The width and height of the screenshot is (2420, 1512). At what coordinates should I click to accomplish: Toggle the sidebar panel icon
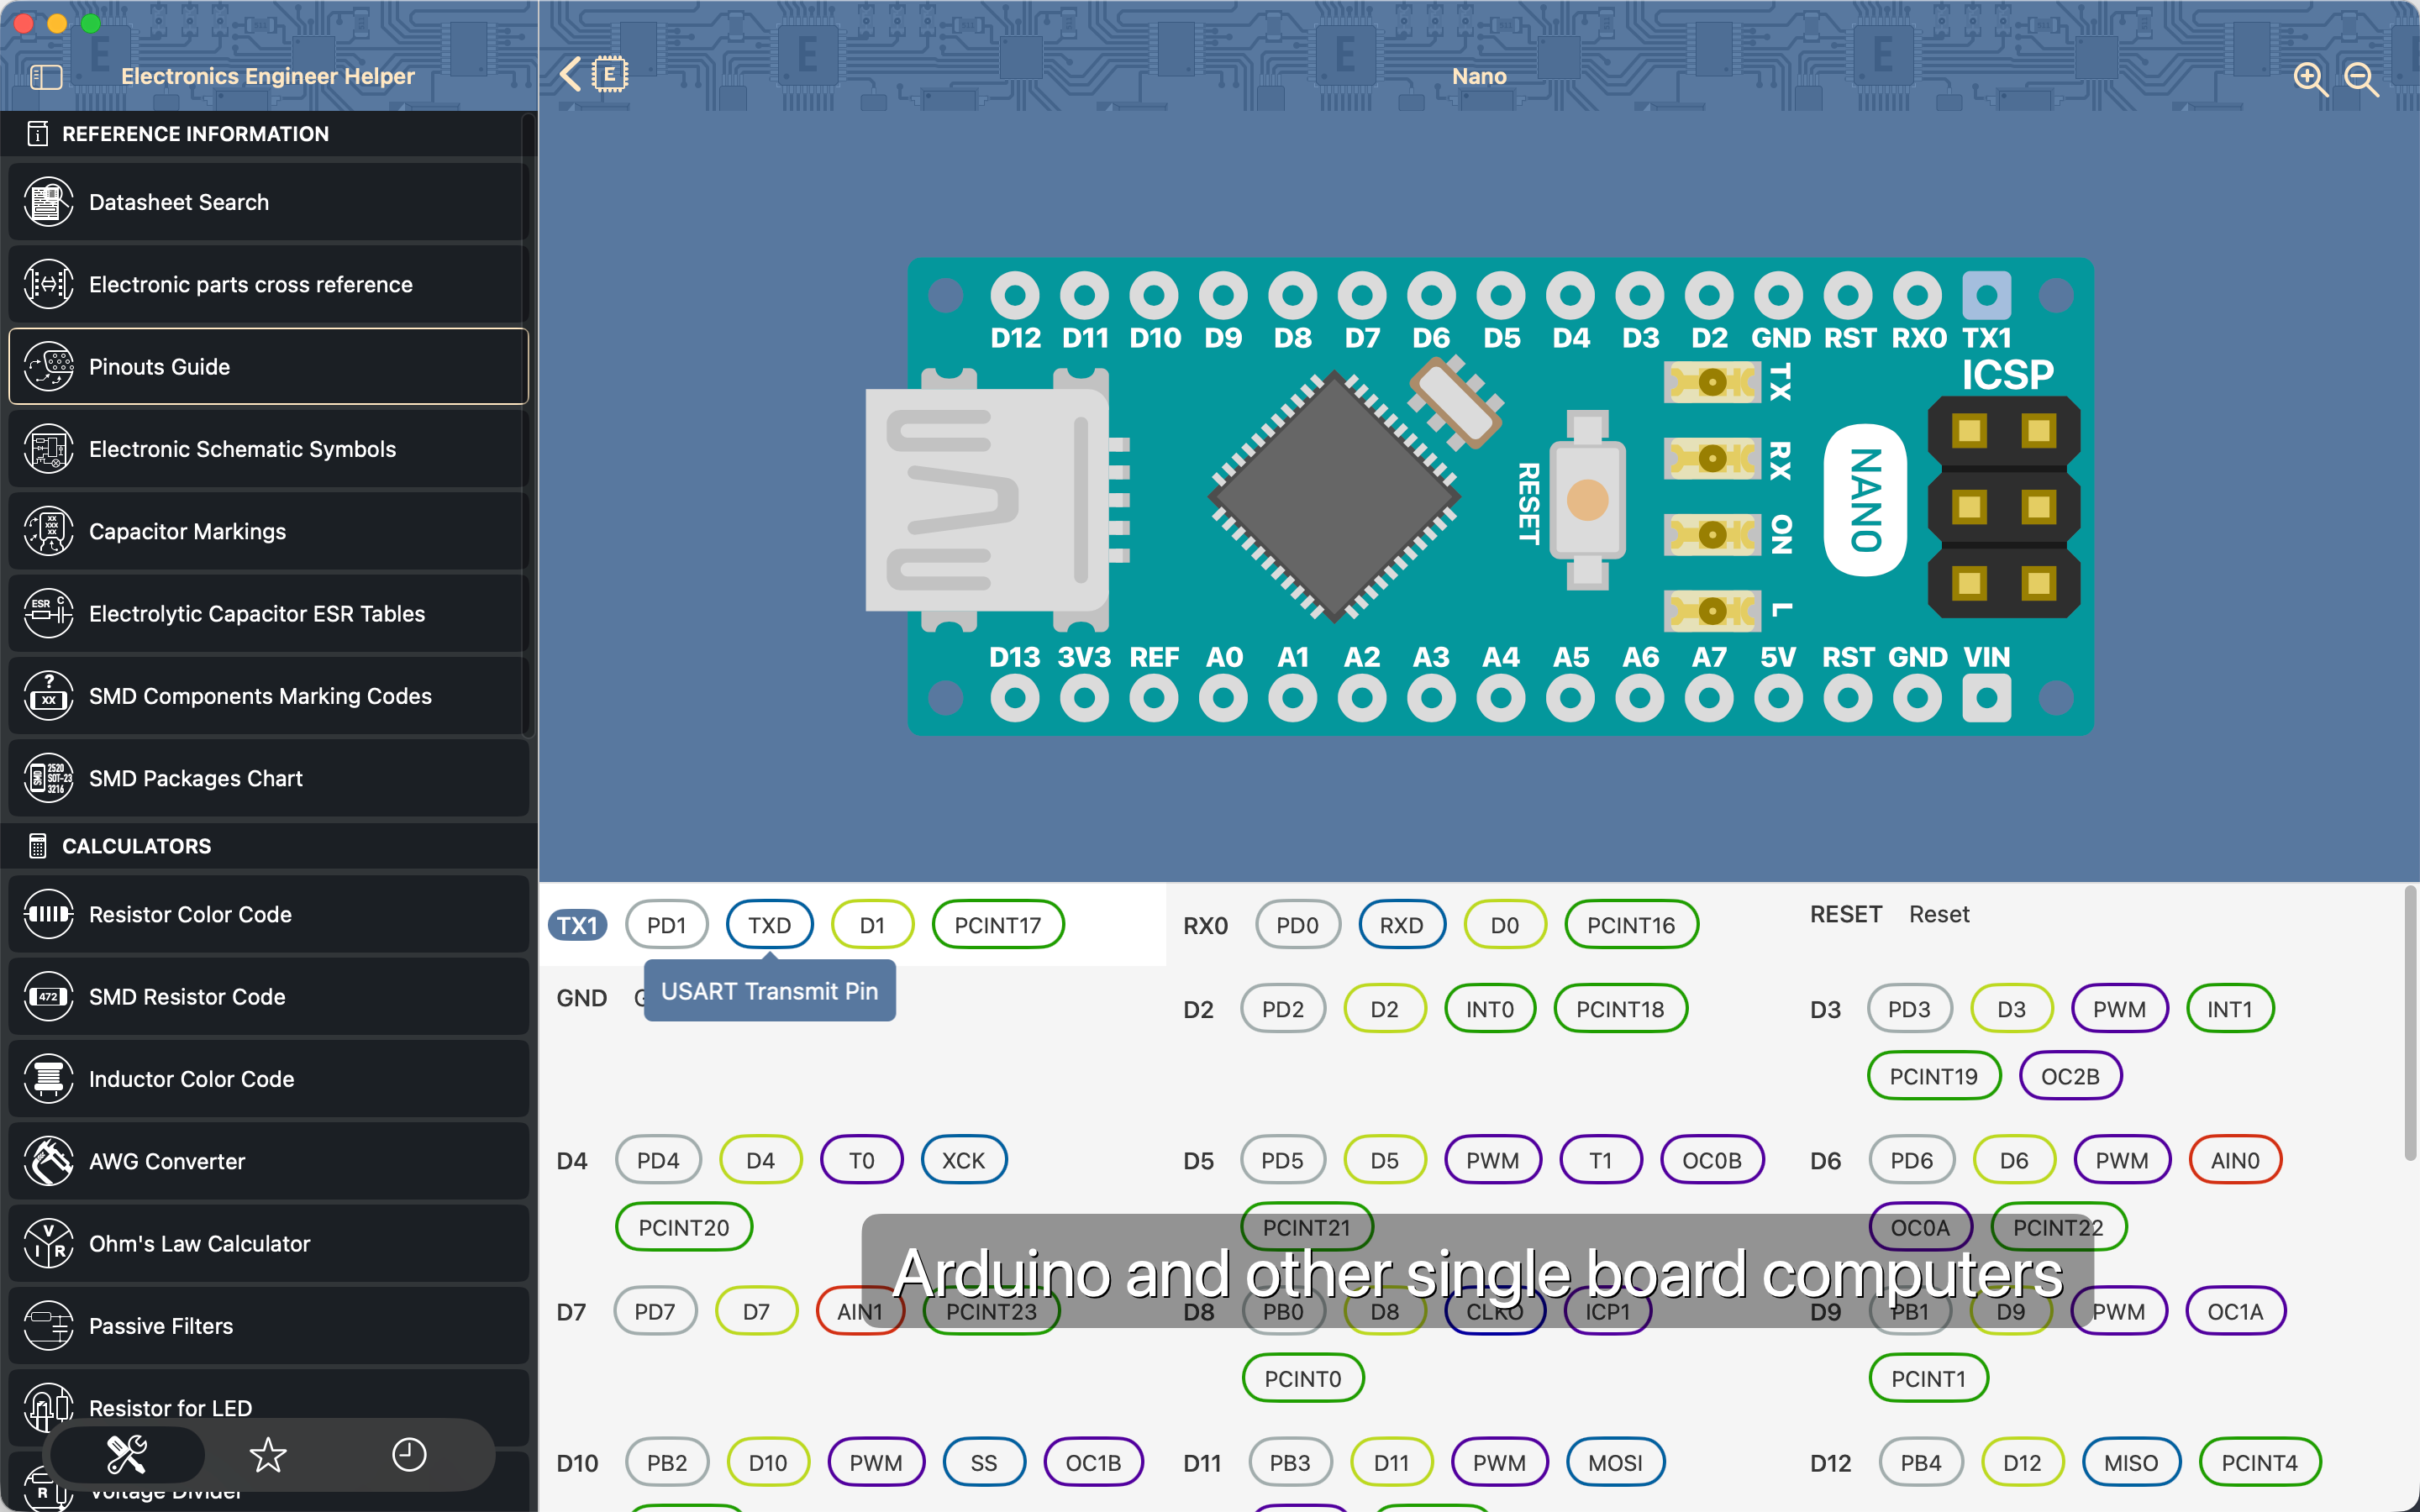coord(46,76)
